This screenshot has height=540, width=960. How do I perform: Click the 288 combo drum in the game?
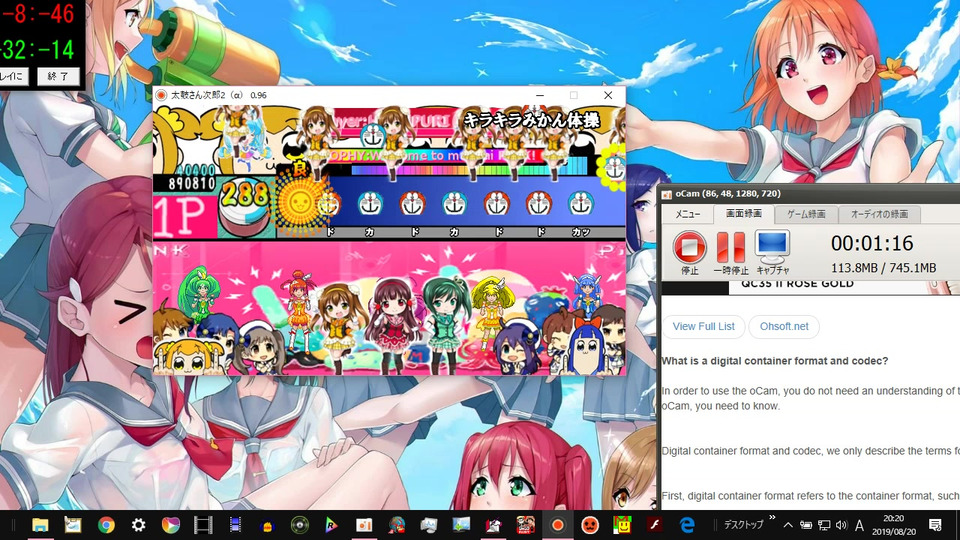[244, 205]
